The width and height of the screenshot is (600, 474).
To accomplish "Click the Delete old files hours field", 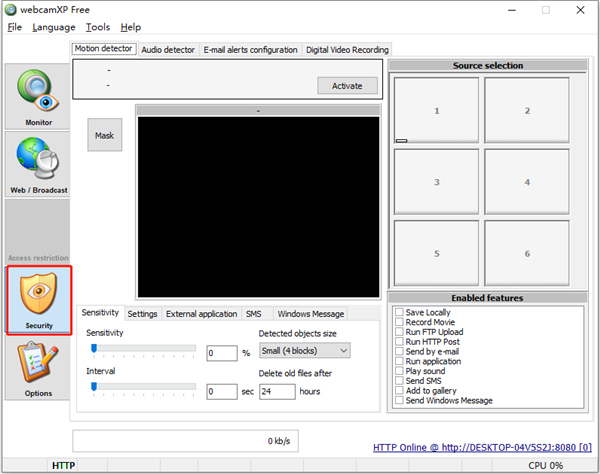I will (276, 391).
